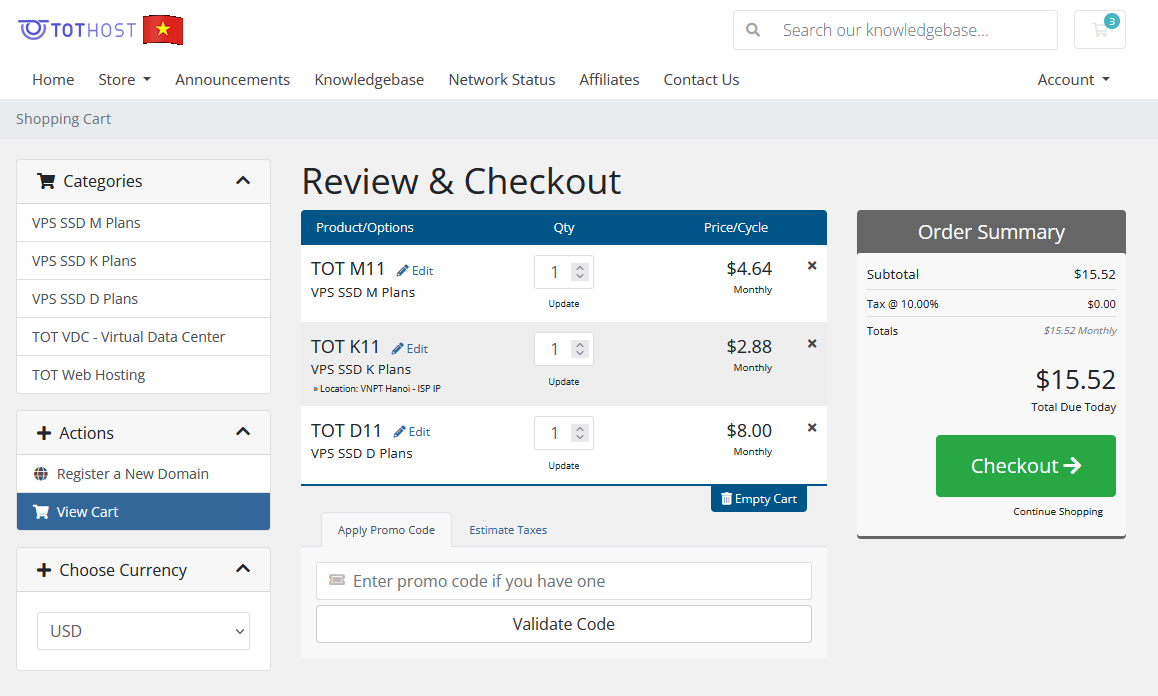
Task: Expand the Store menu
Action: [x=124, y=80]
